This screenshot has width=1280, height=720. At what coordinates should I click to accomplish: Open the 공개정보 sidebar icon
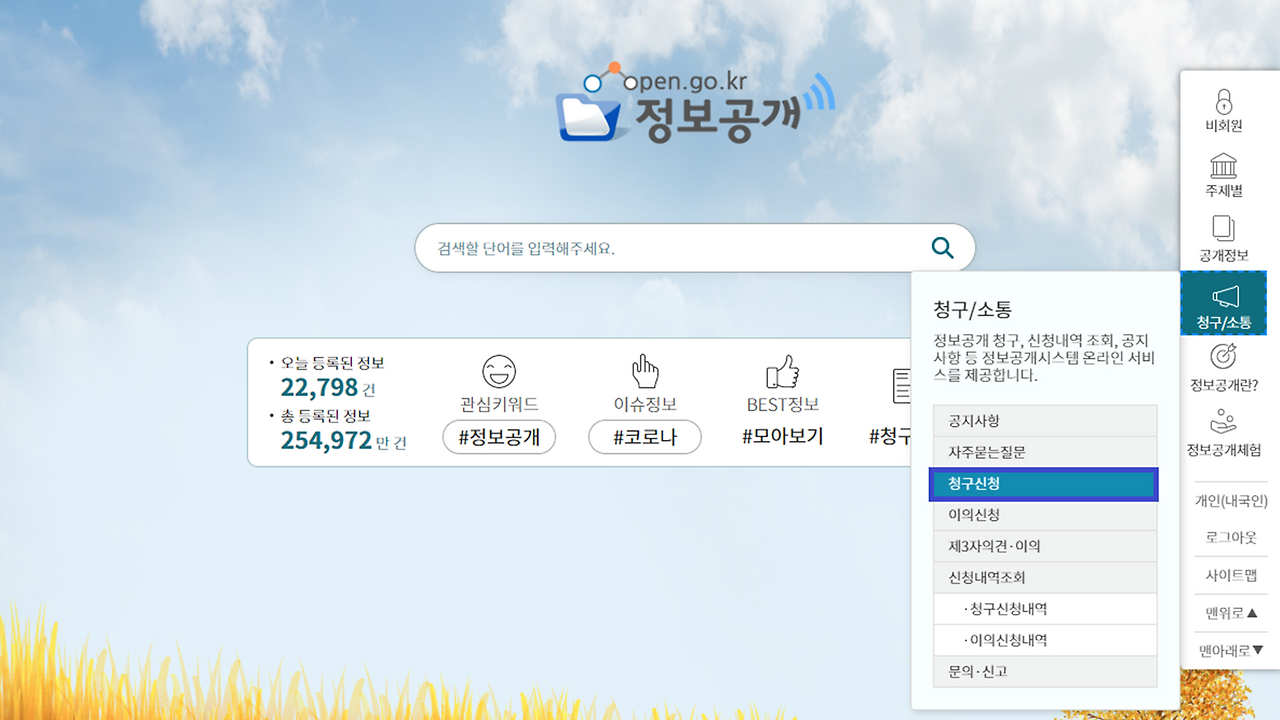point(1224,237)
